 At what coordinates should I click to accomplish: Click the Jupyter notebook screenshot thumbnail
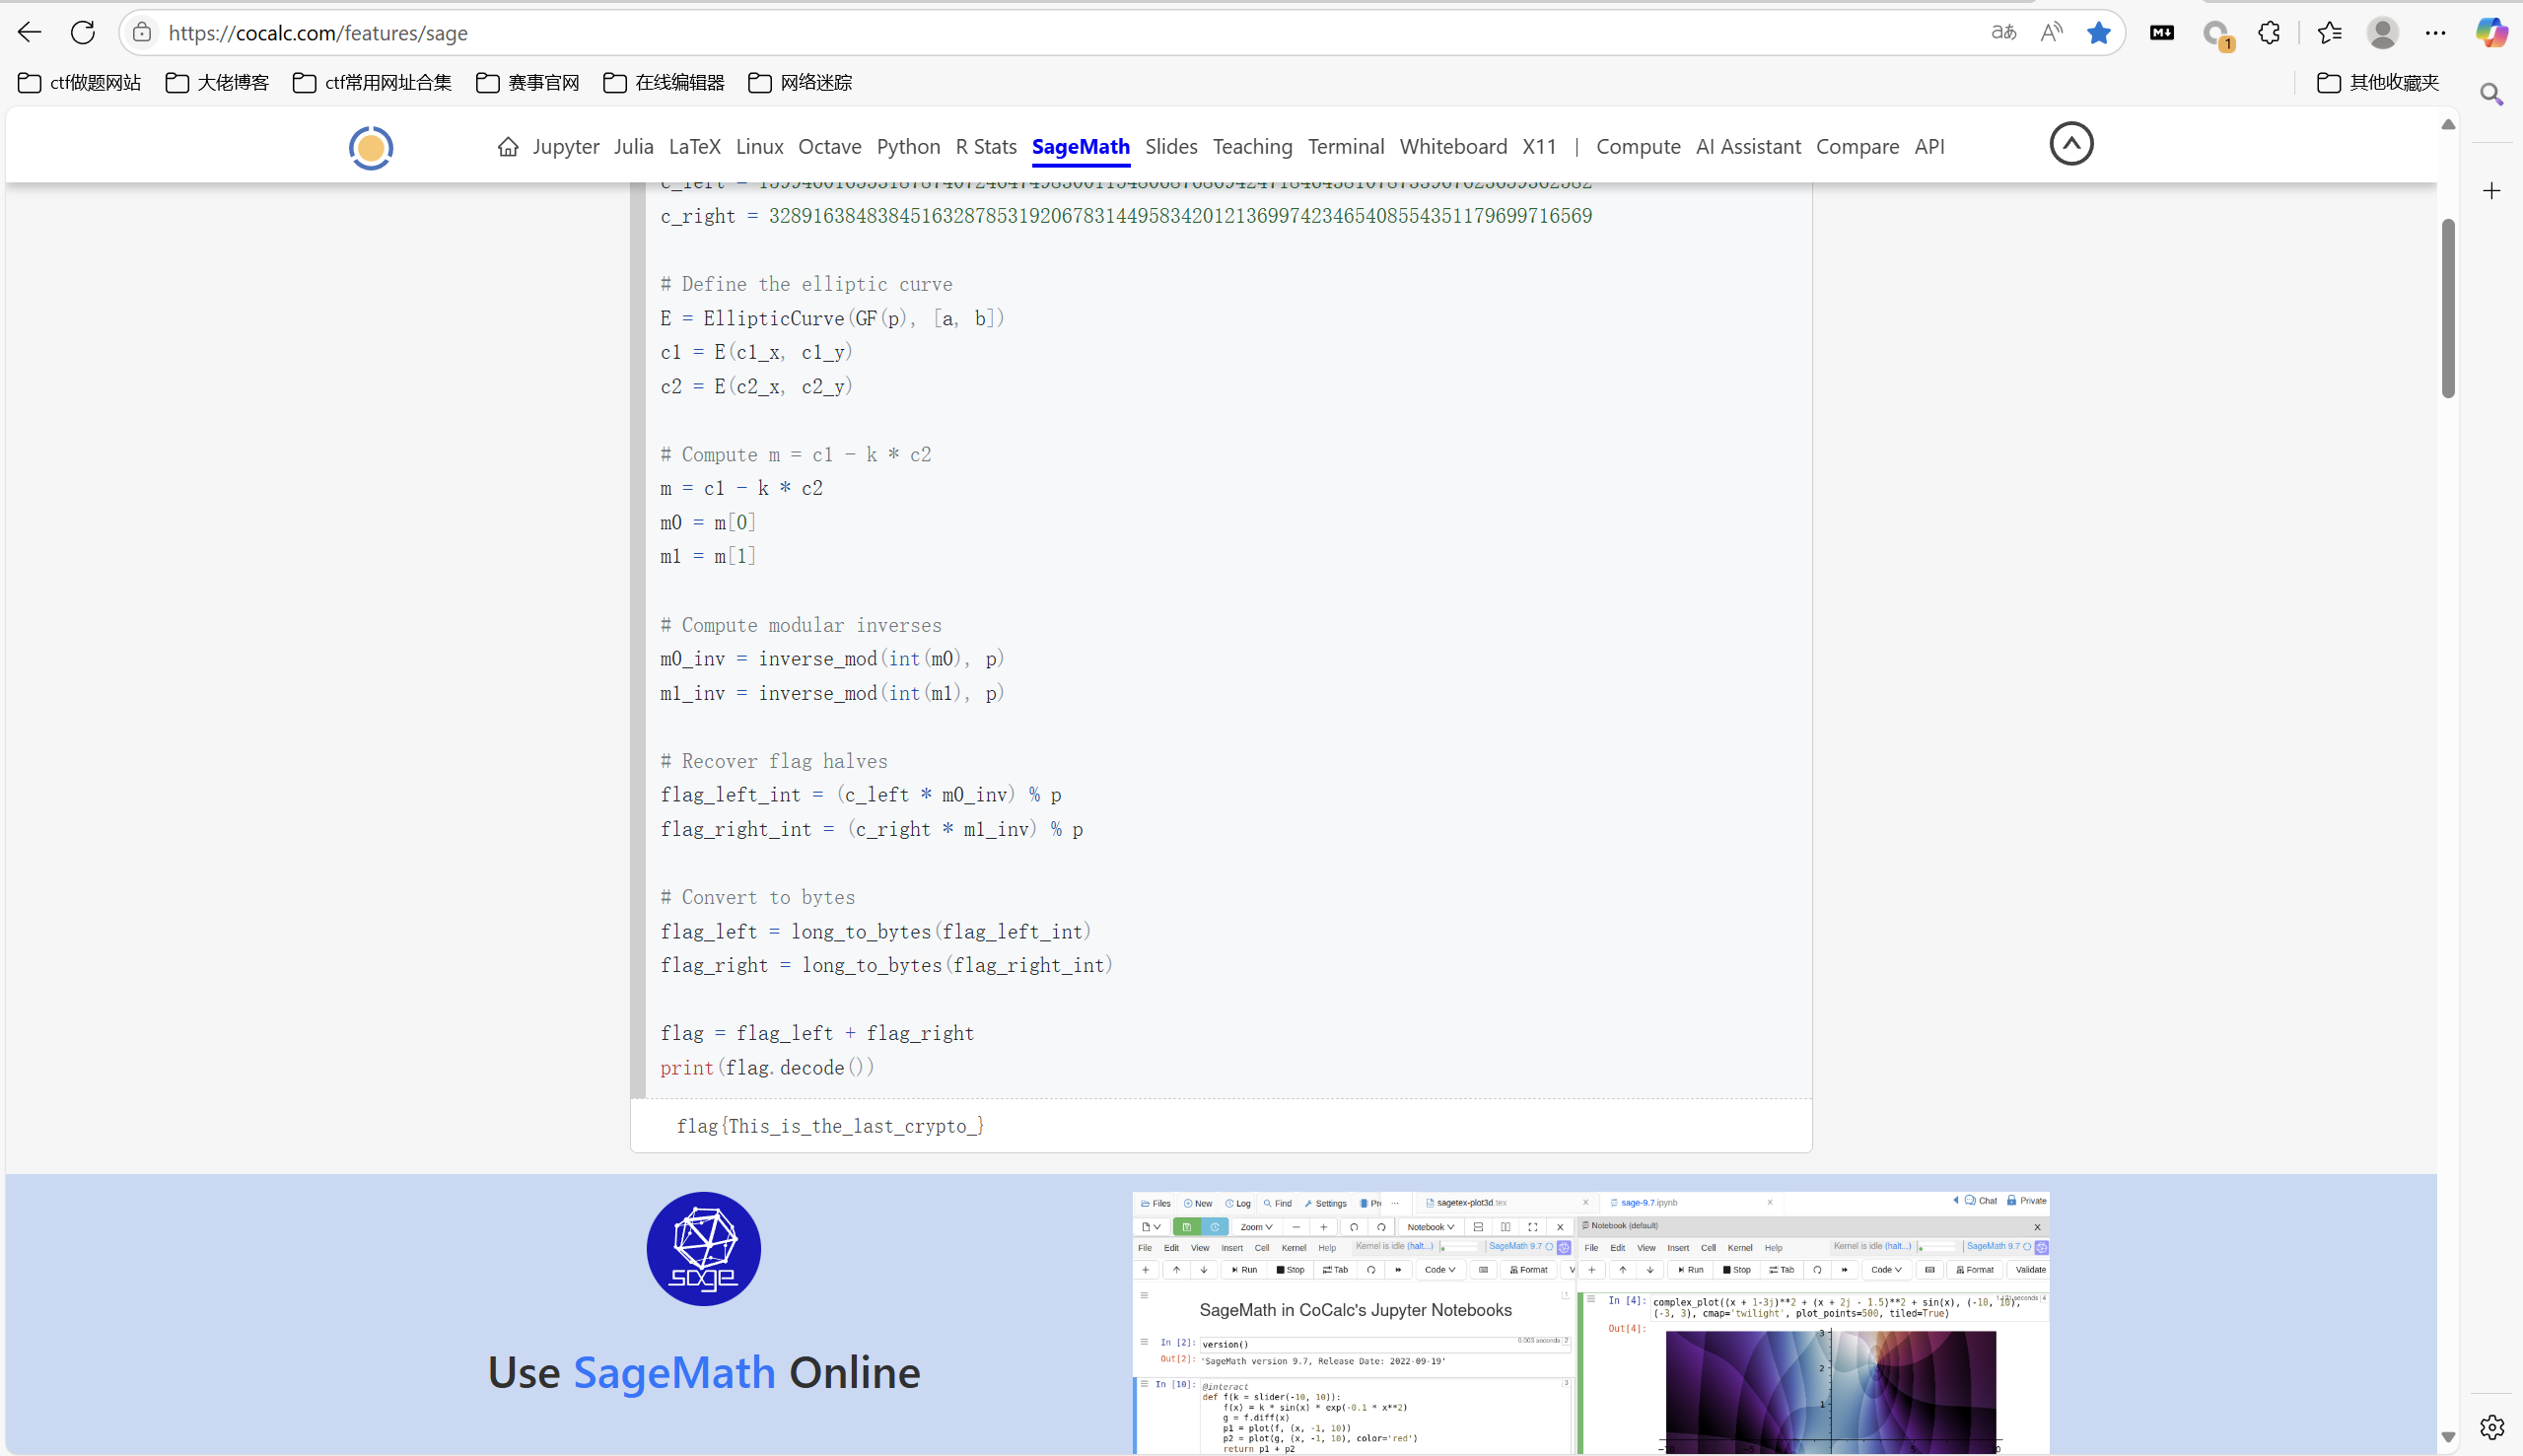(1590, 1321)
